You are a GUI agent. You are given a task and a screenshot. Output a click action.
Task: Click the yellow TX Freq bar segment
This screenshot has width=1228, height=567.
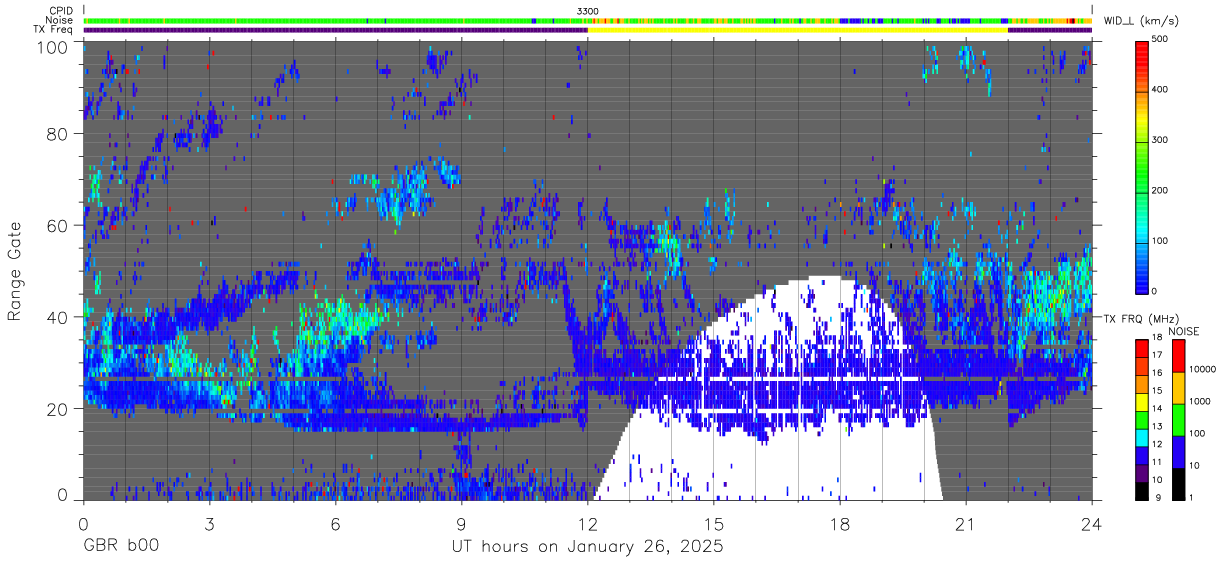point(797,29)
